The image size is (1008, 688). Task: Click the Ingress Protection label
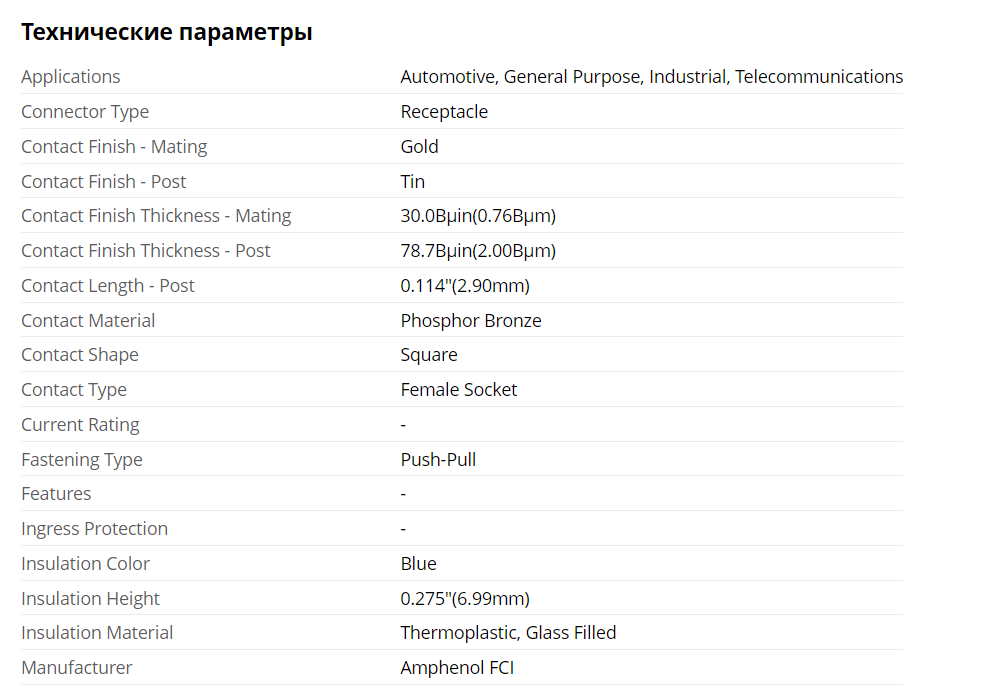(94, 529)
